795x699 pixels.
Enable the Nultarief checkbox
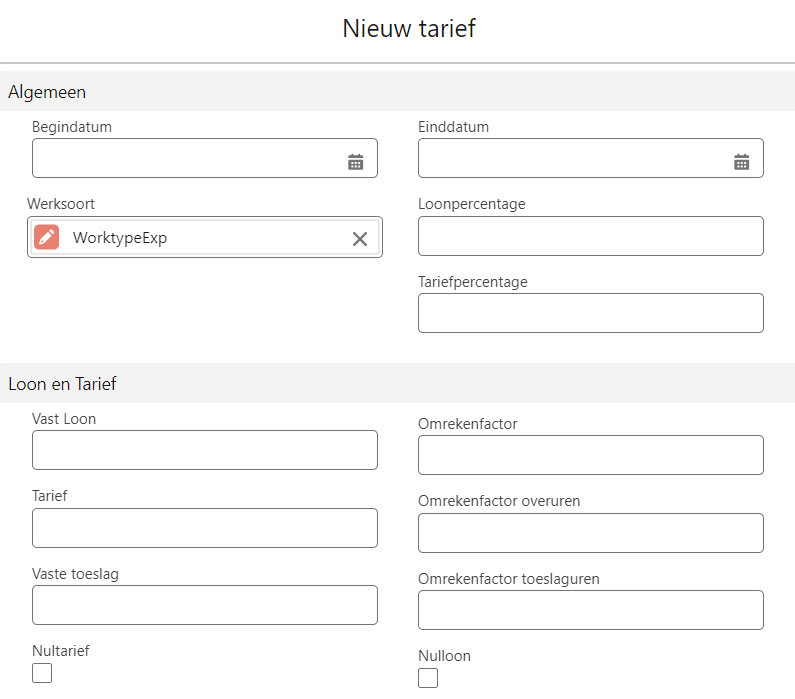point(42,673)
